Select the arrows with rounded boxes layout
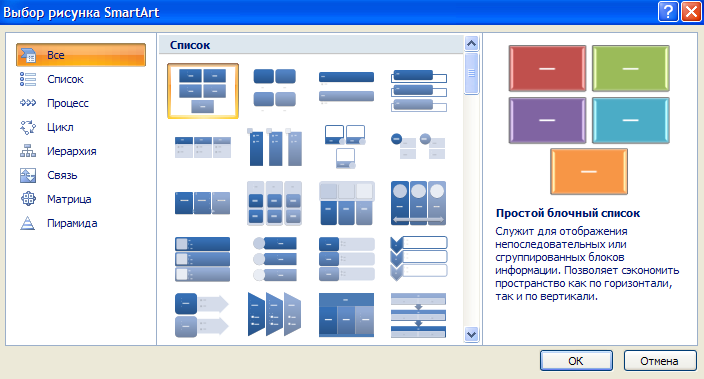The height and width of the screenshot is (379, 704). (x=202, y=314)
